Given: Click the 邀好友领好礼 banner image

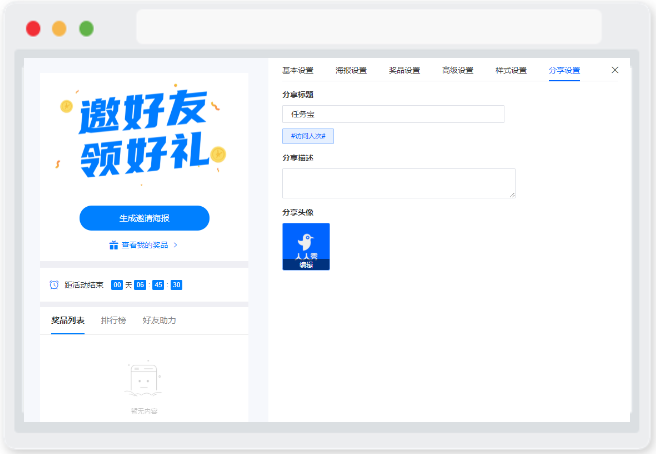Looking at the screenshot, I should 143,134.
